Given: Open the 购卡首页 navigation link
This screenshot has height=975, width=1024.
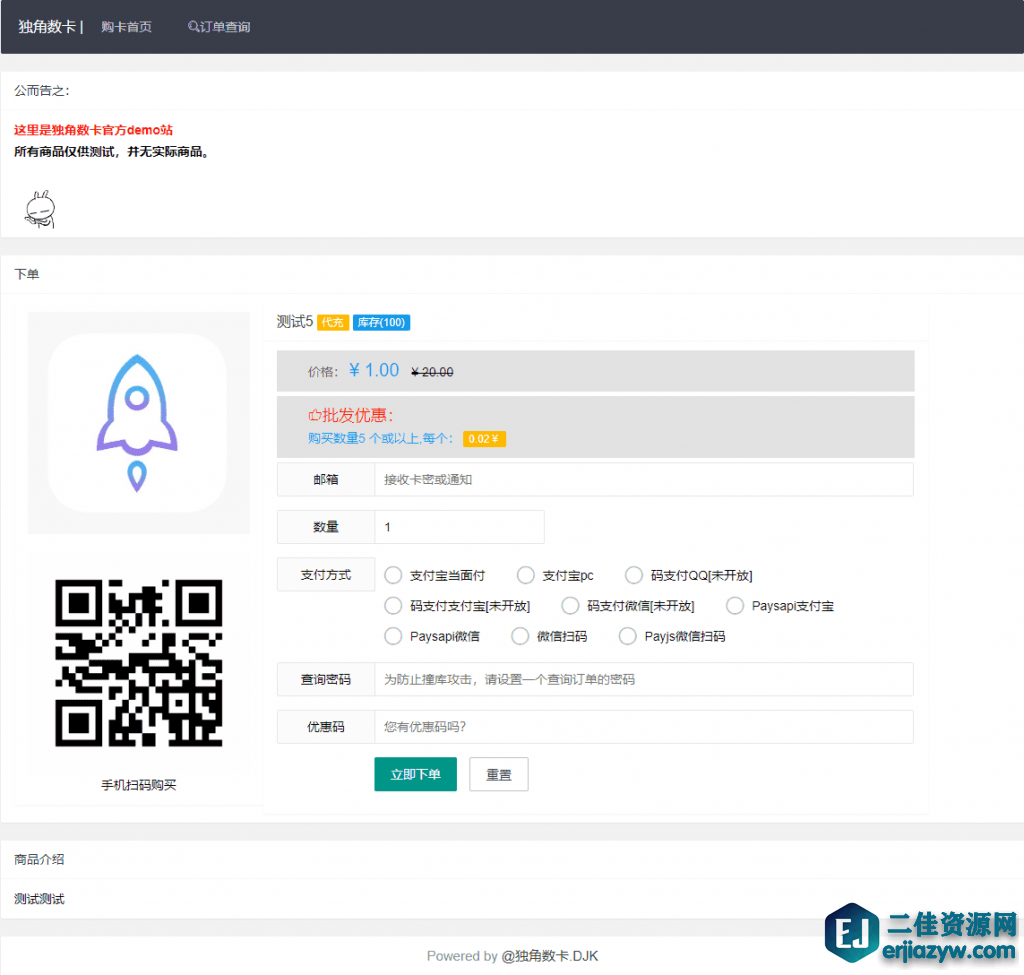Looking at the screenshot, I should coord(127,27).
